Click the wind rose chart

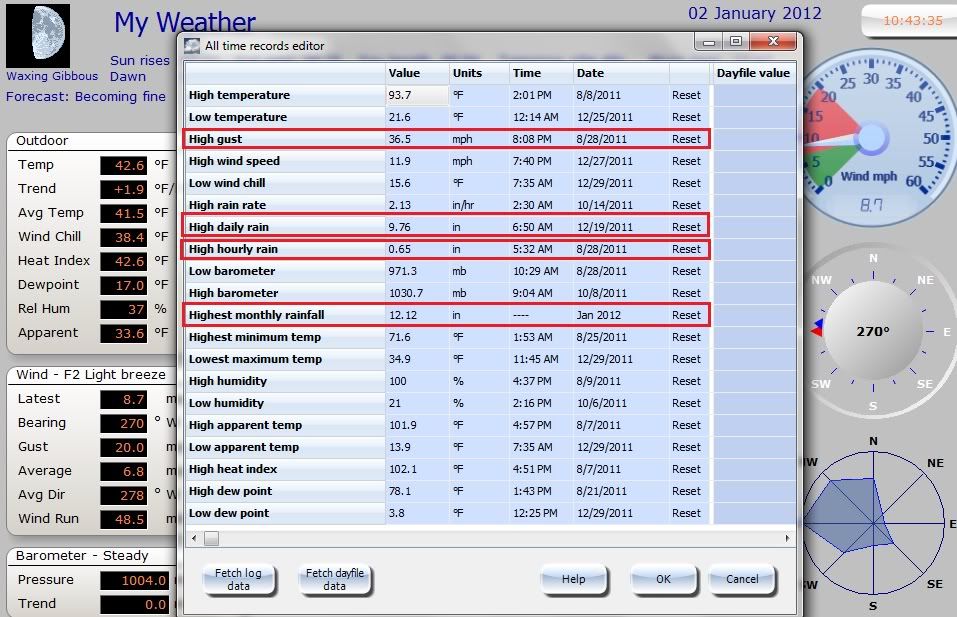(872, 522)
